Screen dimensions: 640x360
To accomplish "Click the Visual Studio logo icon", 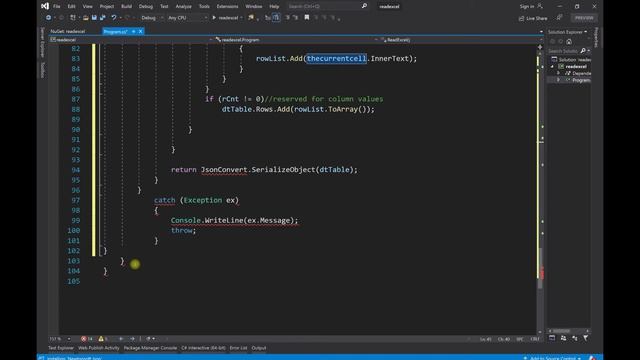I will pyautogui.click(x=45, y=6).
